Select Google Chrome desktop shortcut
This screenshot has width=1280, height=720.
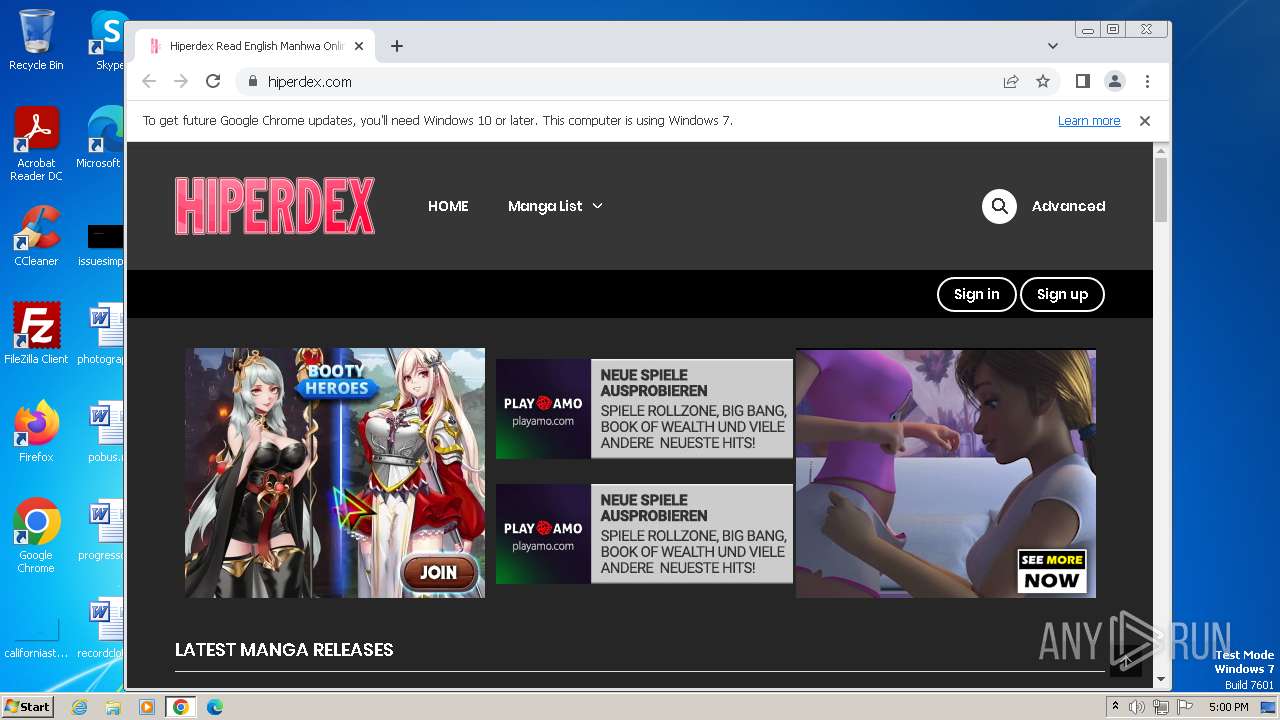pyautogui.click(x=36, y=536)
